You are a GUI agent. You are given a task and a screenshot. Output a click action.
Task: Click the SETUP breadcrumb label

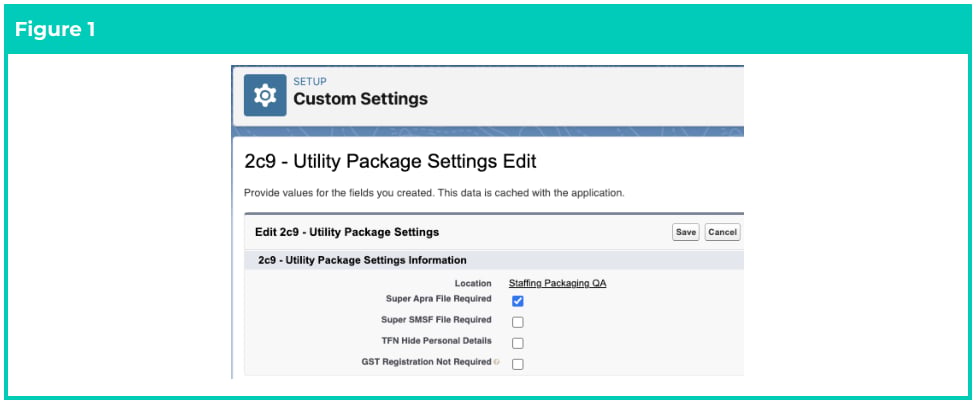[x=310, y=82]
